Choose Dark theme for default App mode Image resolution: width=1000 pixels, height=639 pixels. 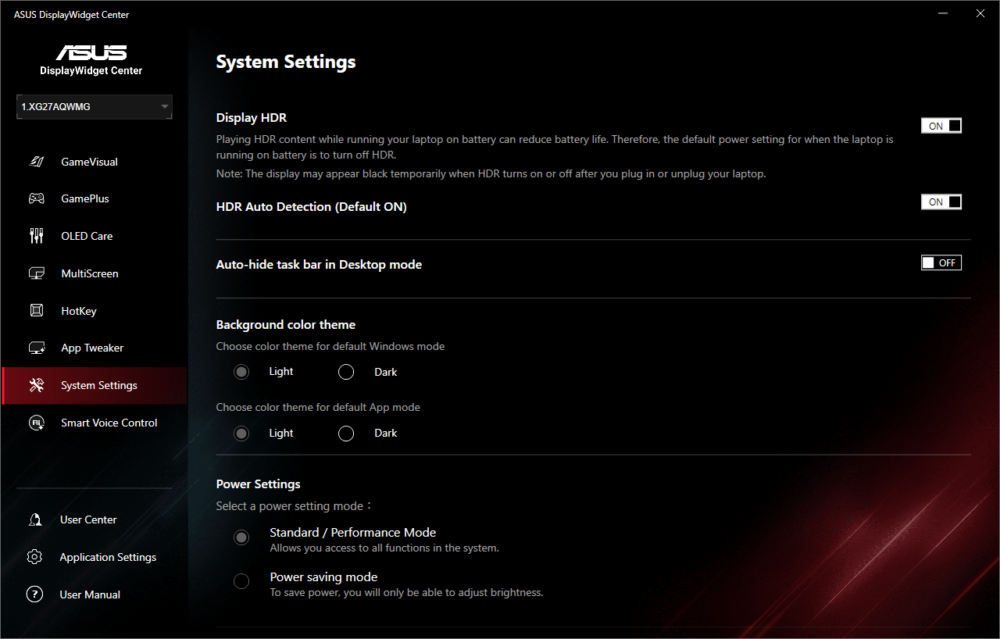[x=346, y=433]
